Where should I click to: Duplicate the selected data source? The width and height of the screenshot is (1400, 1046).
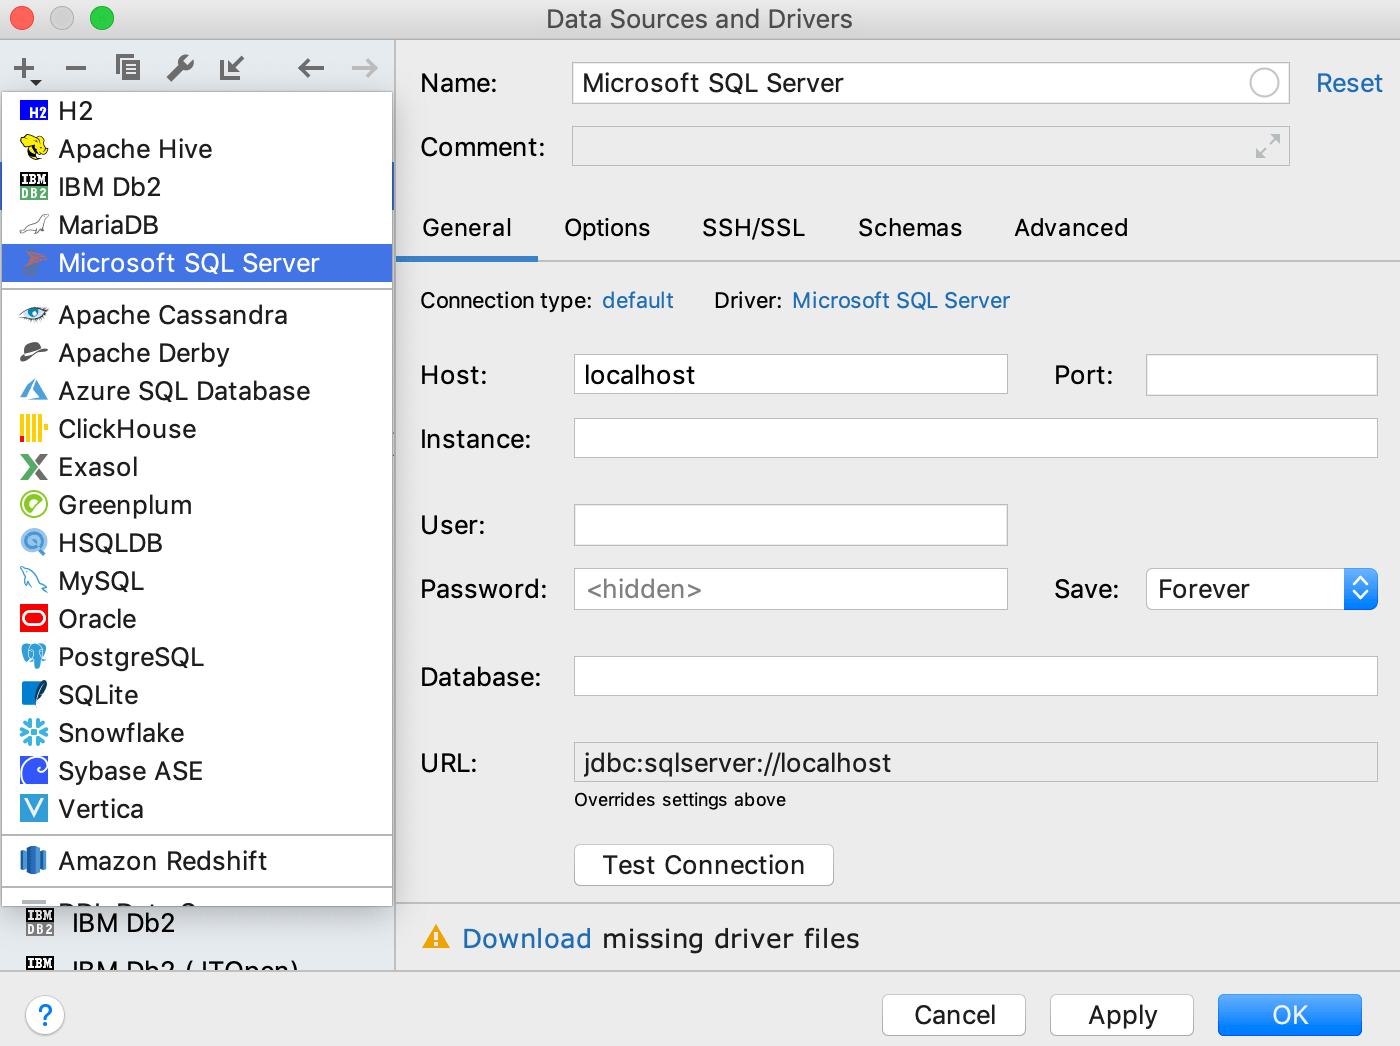128,67
